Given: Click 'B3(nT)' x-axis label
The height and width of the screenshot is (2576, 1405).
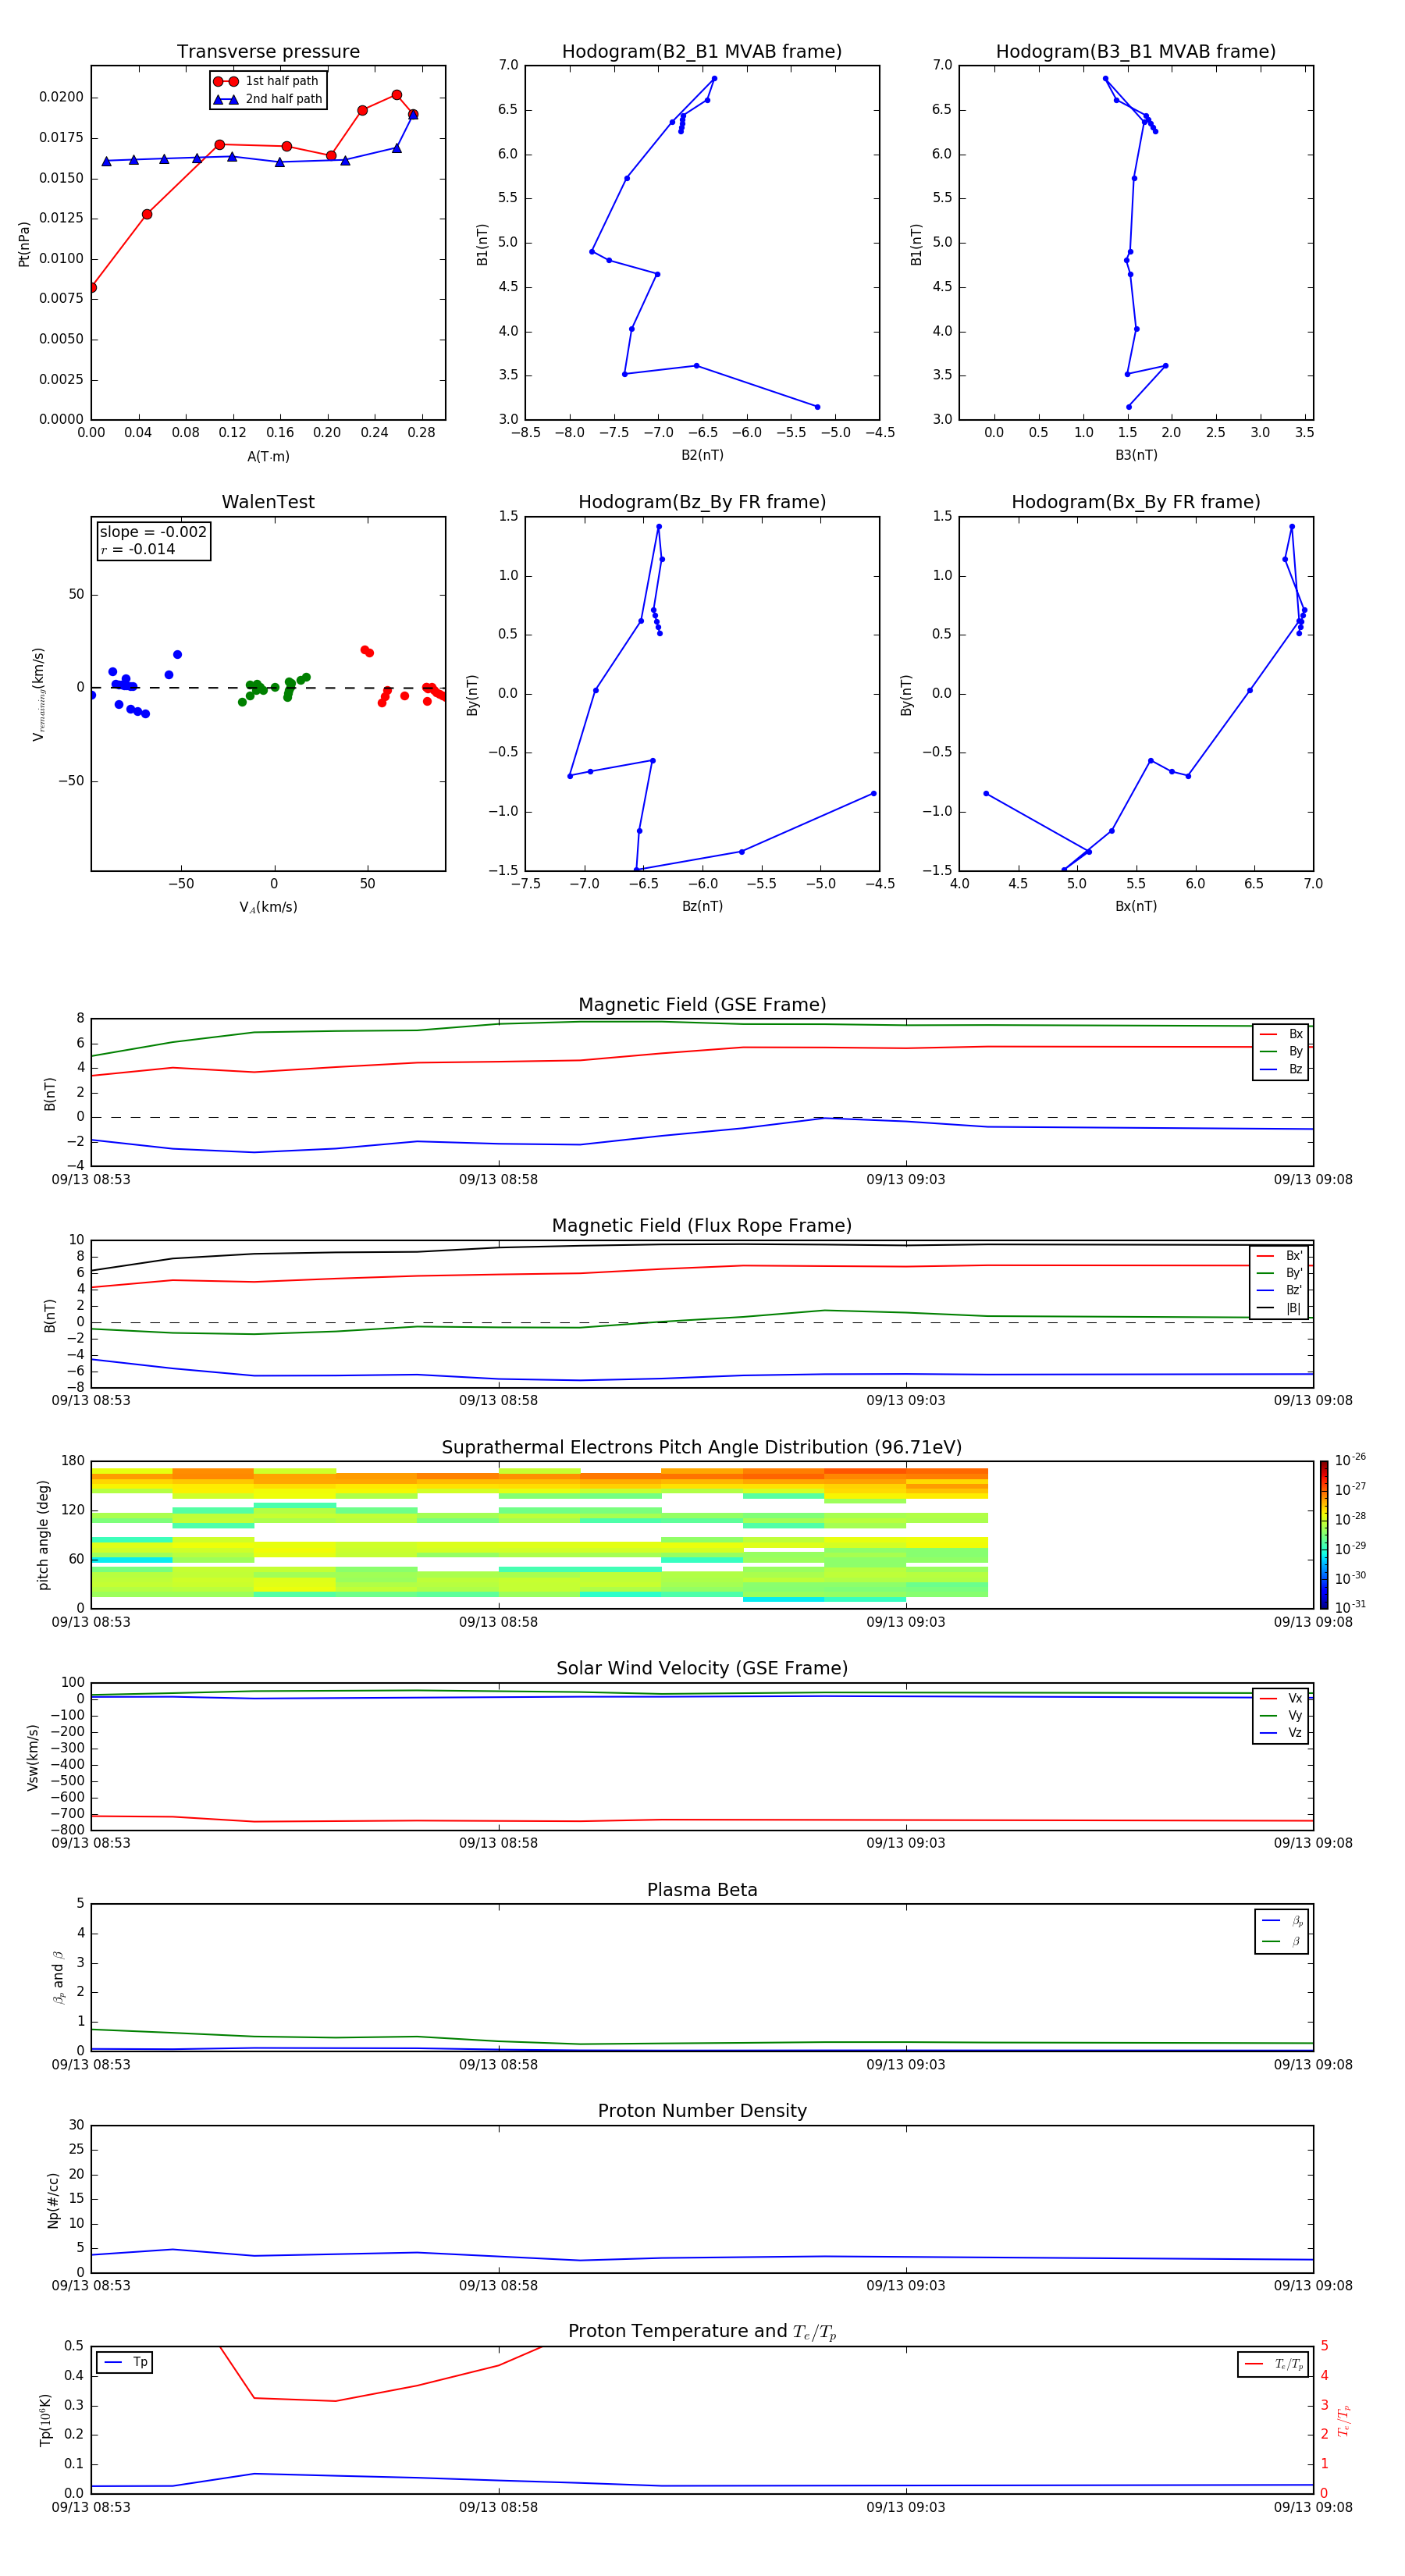Looking at the screenshot, I should [1136, 455].
